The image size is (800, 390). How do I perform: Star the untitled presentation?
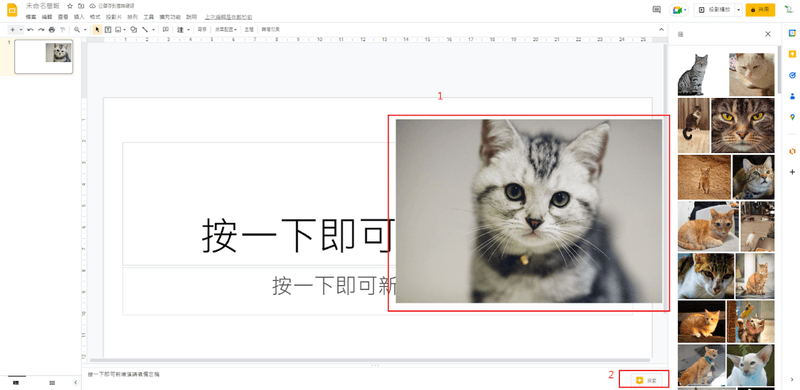(70, 6)
